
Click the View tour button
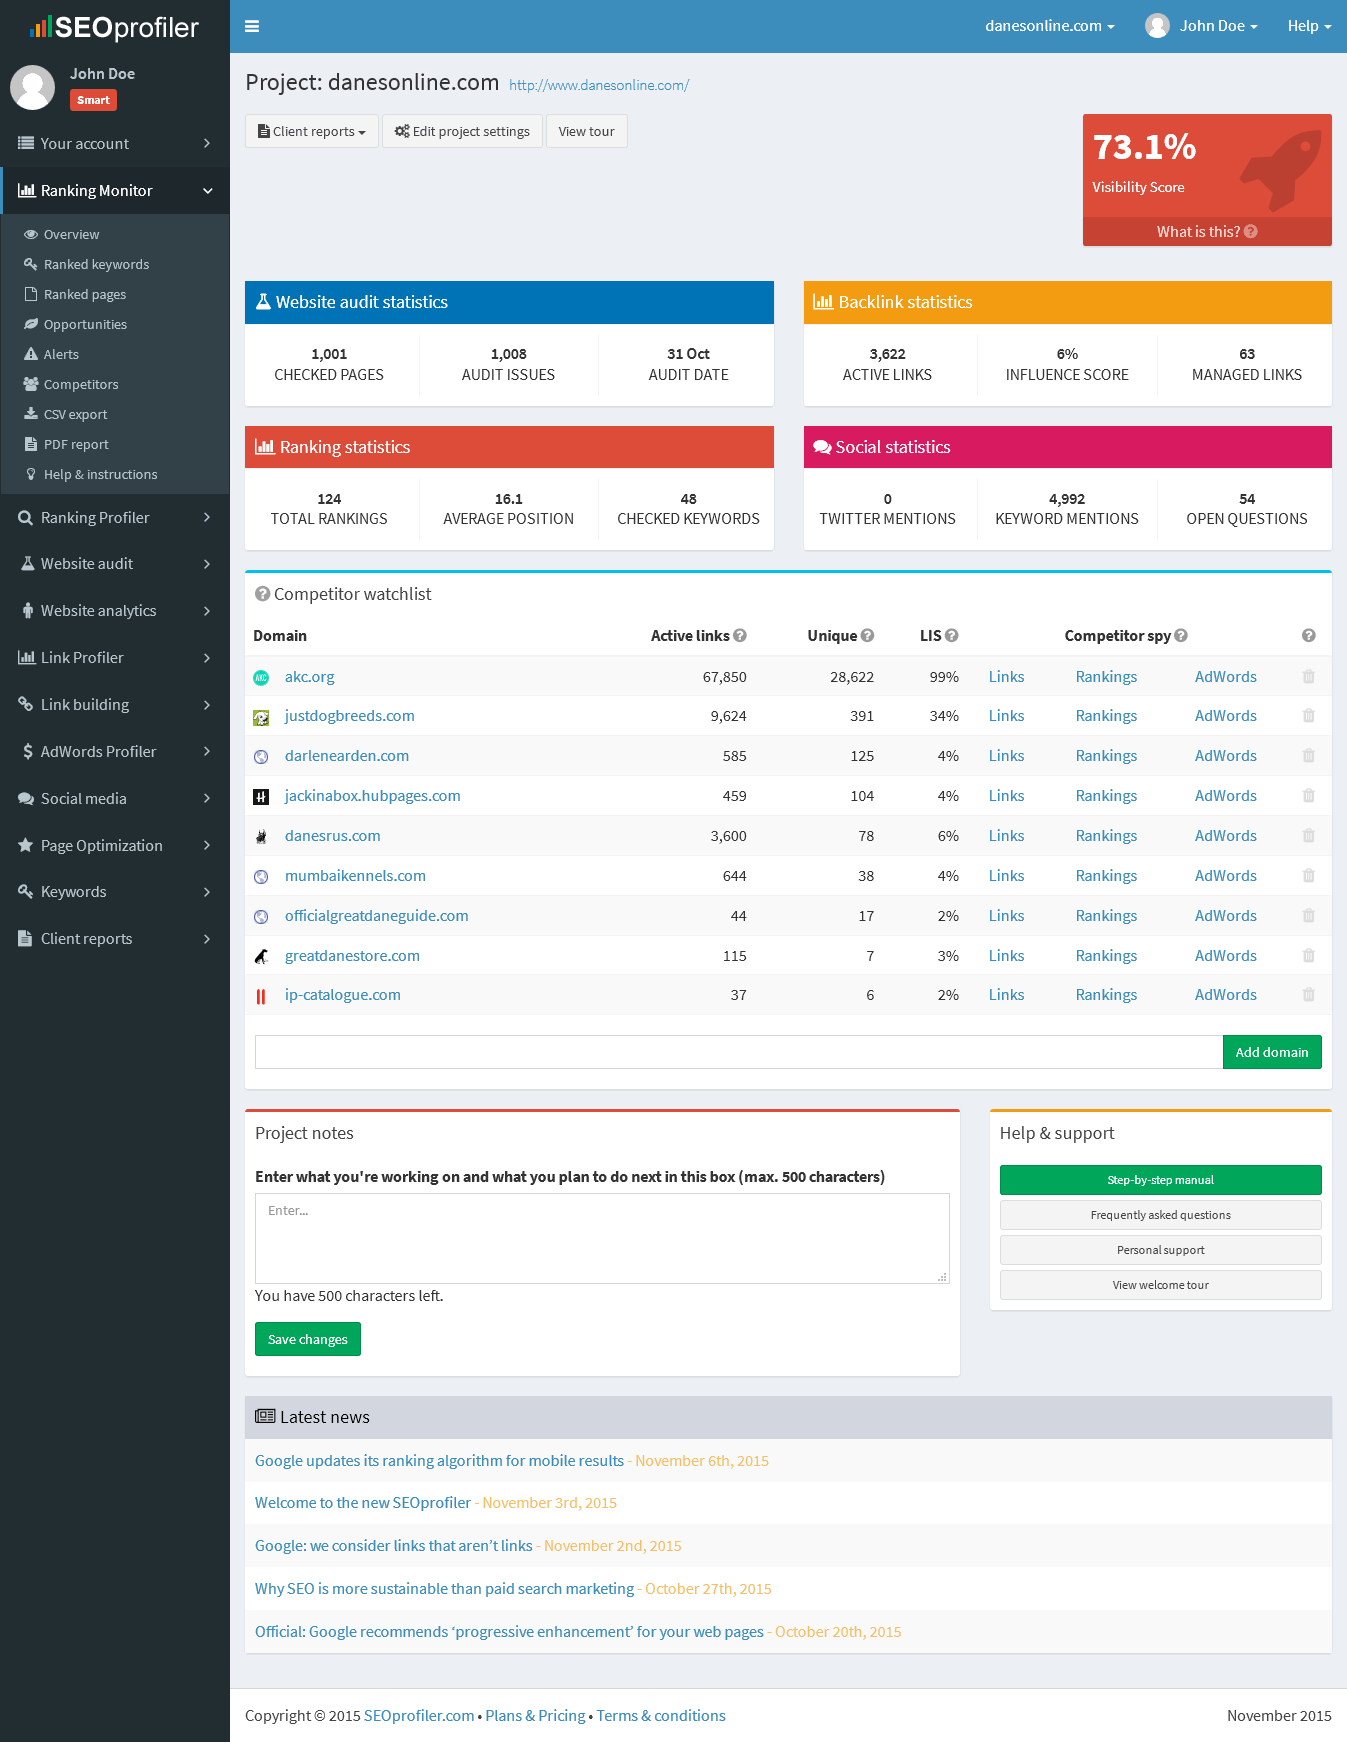[587, 131]
